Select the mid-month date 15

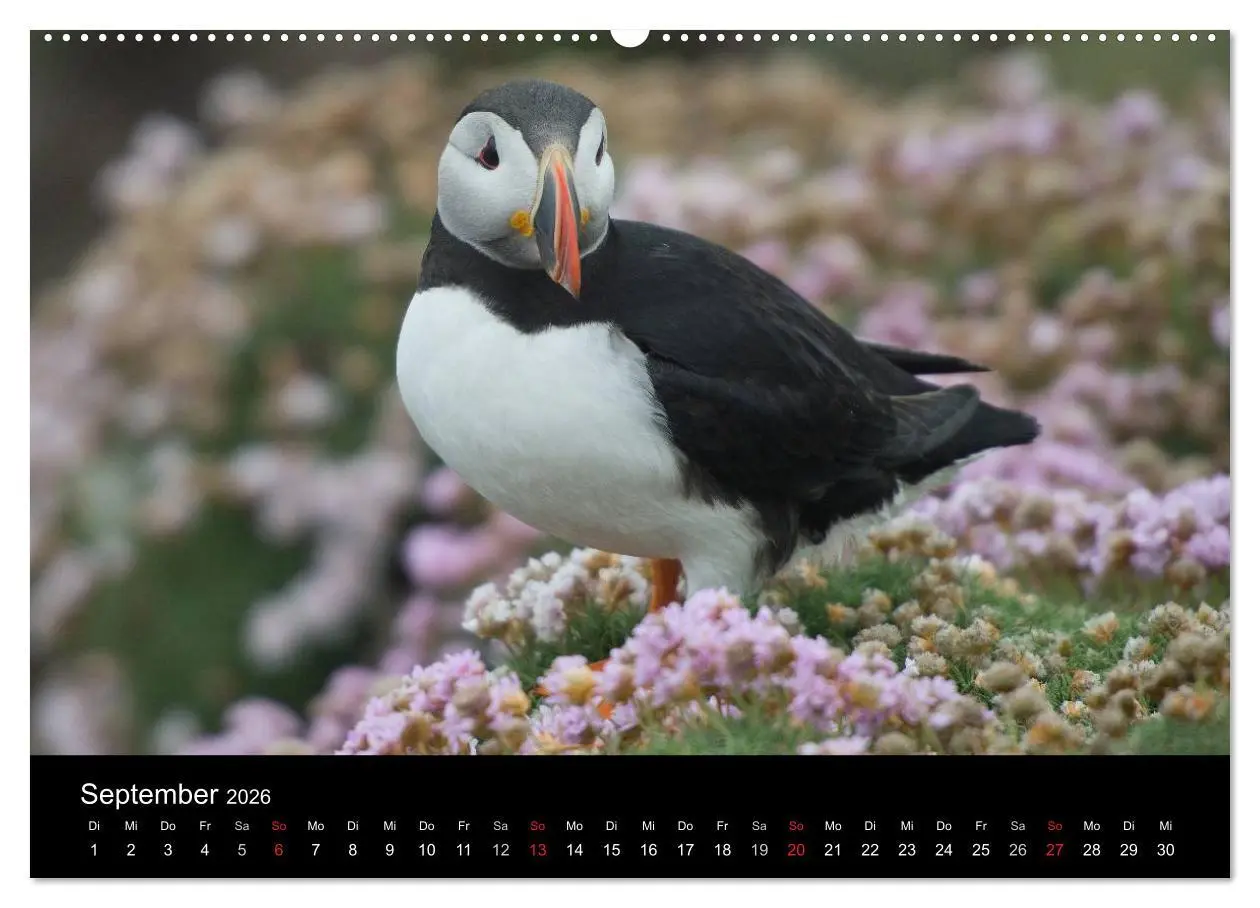611,850
